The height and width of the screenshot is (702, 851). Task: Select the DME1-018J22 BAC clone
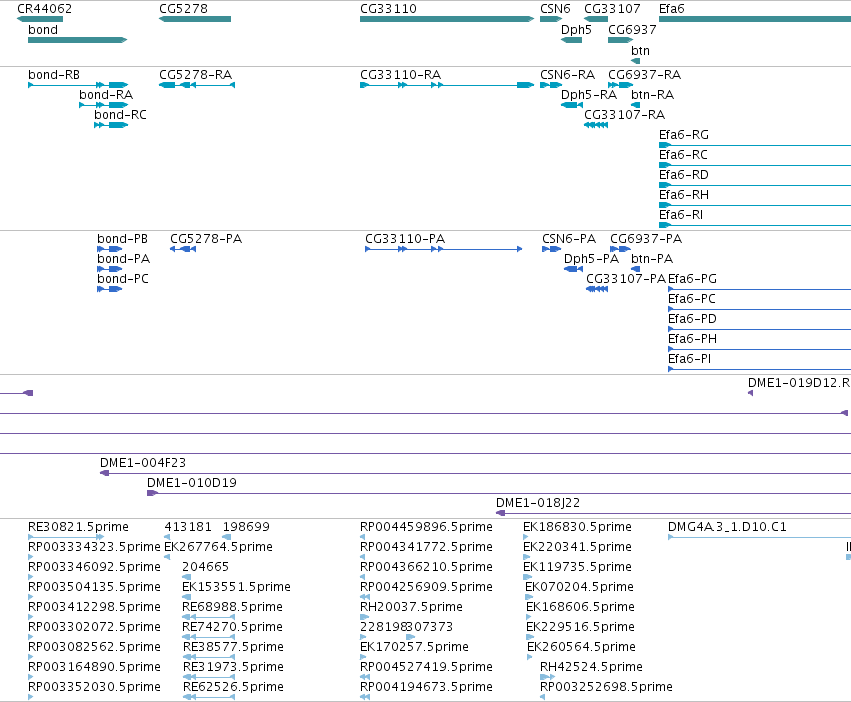tap(674, 513)
